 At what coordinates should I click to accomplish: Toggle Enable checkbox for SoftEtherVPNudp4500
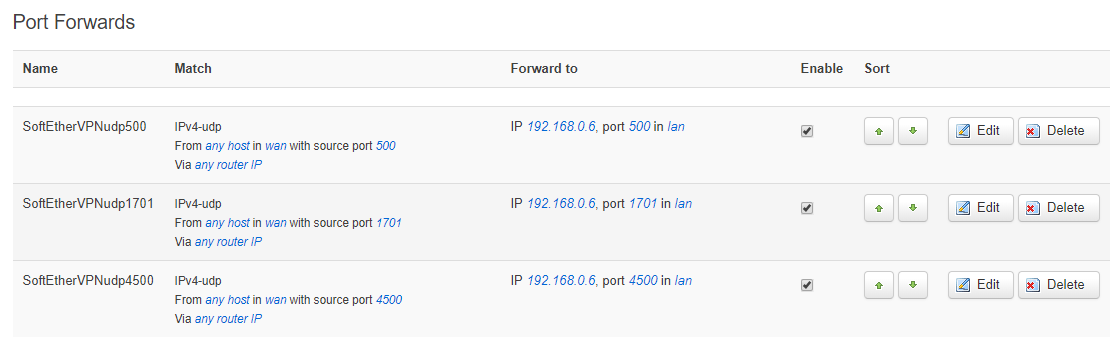coord(806,285)
